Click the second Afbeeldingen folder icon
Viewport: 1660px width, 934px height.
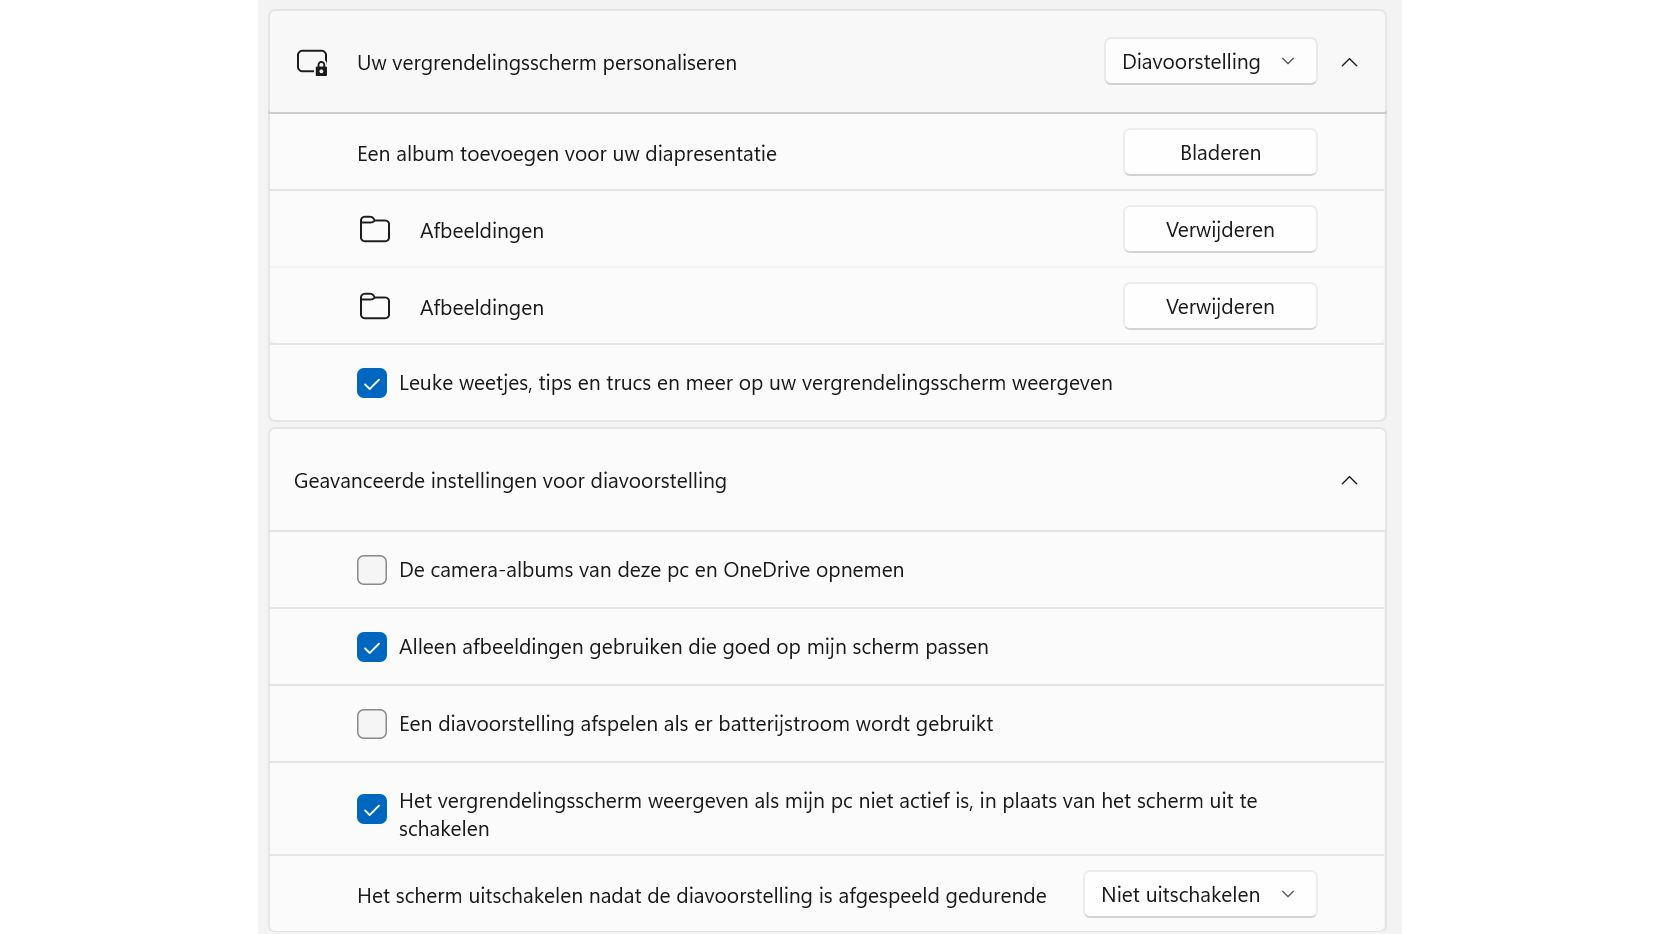point(375,307)
